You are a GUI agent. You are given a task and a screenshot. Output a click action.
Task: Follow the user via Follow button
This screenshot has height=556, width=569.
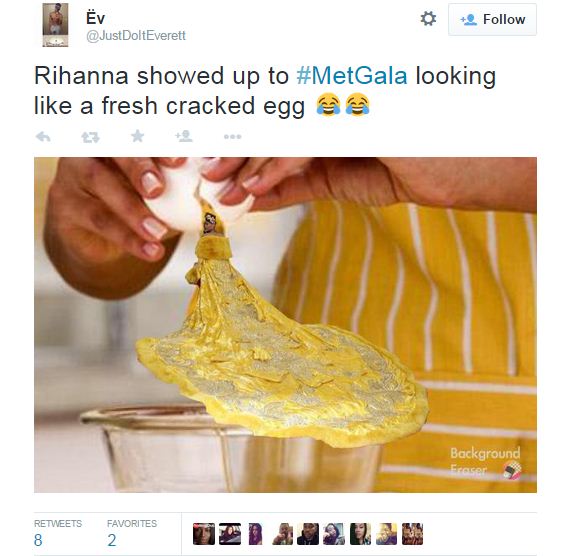492,19
